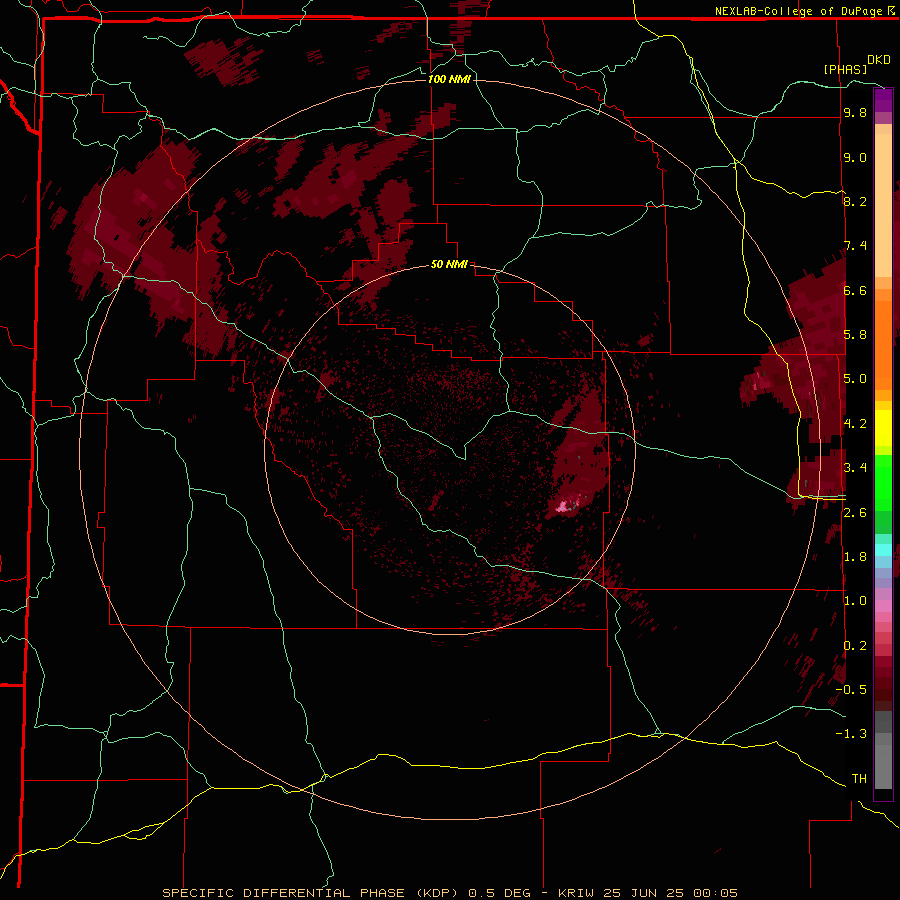Click the -0.5 scale value
The height and width of the screenshot is (900, 900).
point(851,689)
